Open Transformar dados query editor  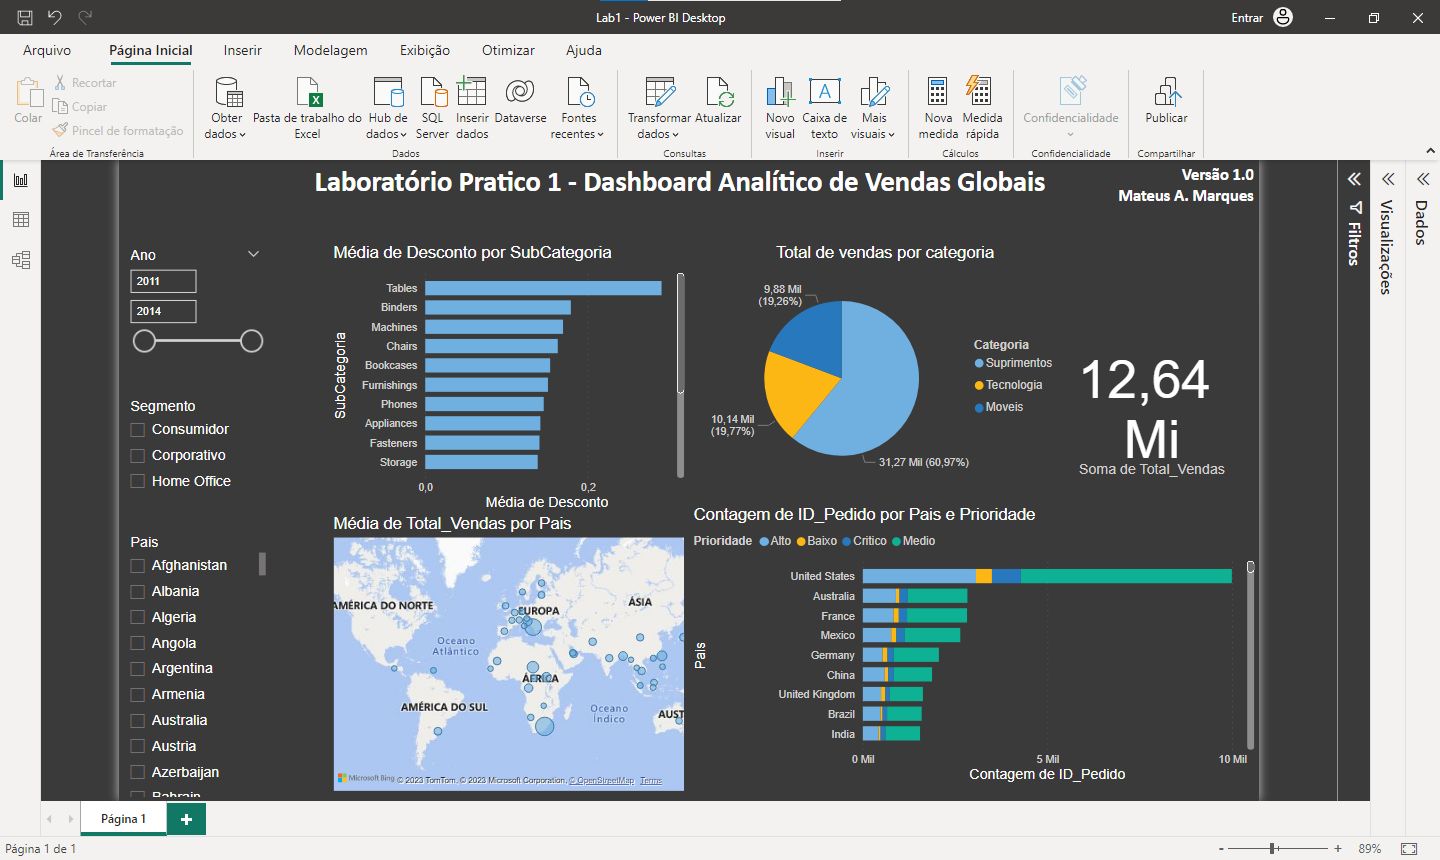[x=659, y=108]
